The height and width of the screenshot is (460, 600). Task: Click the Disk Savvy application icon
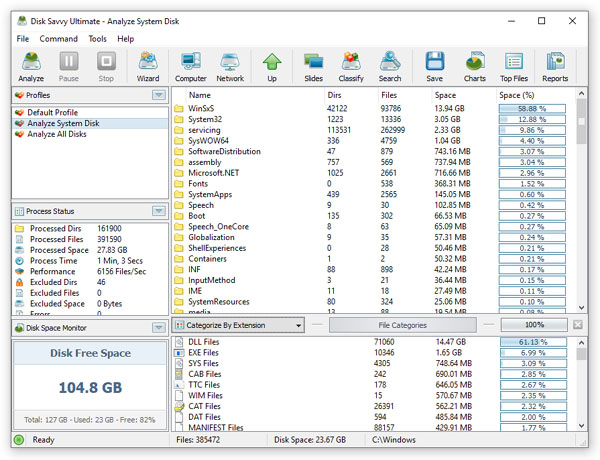pos(22,21)
